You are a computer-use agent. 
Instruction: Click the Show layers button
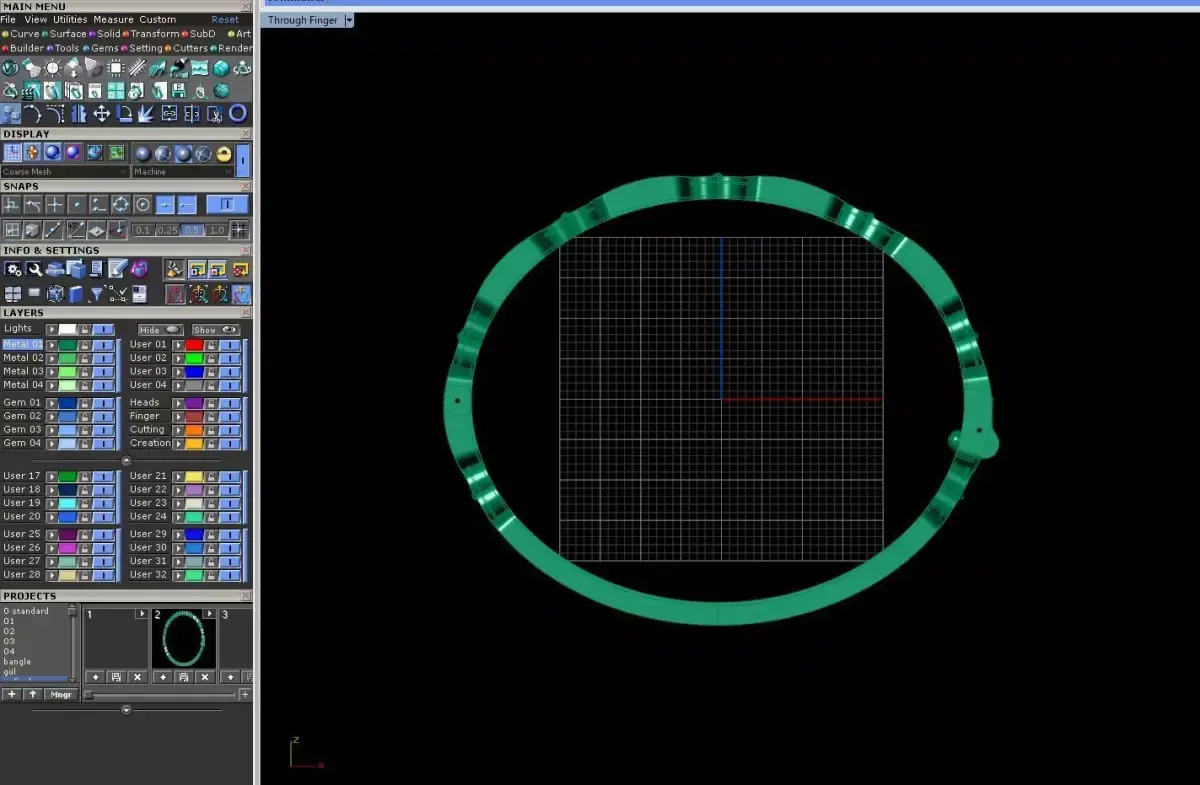[216, 330]
